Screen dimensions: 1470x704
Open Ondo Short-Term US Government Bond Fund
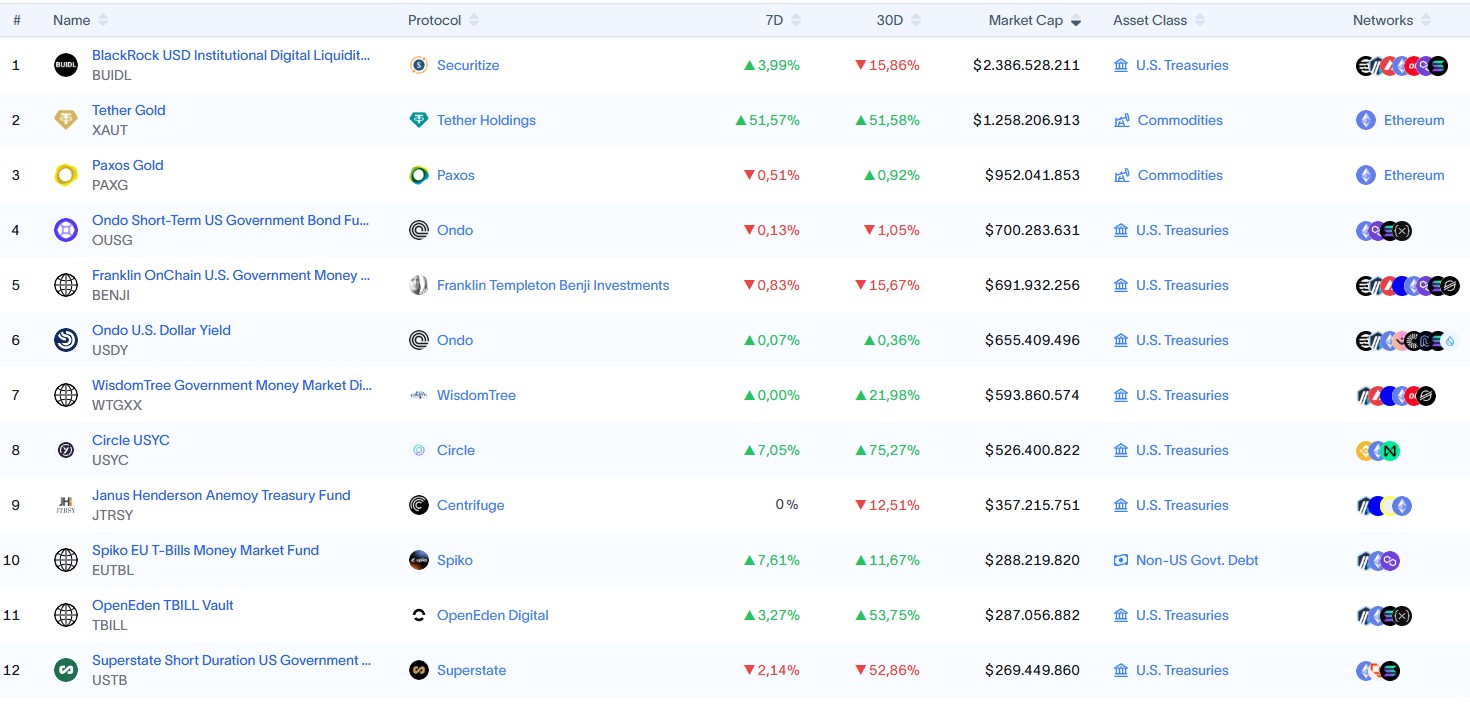pyautogui.click(x=231, y=221)
